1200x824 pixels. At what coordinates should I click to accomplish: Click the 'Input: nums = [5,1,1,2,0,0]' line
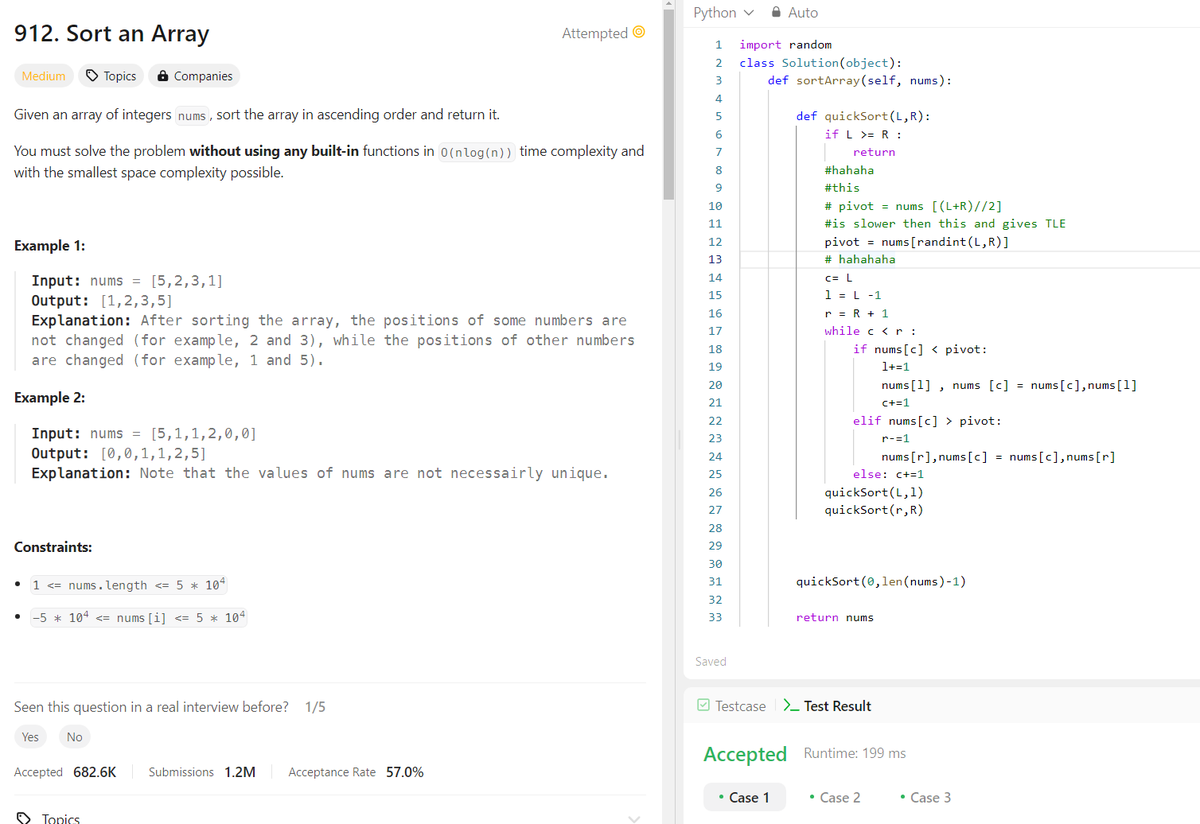coord(144,434)
